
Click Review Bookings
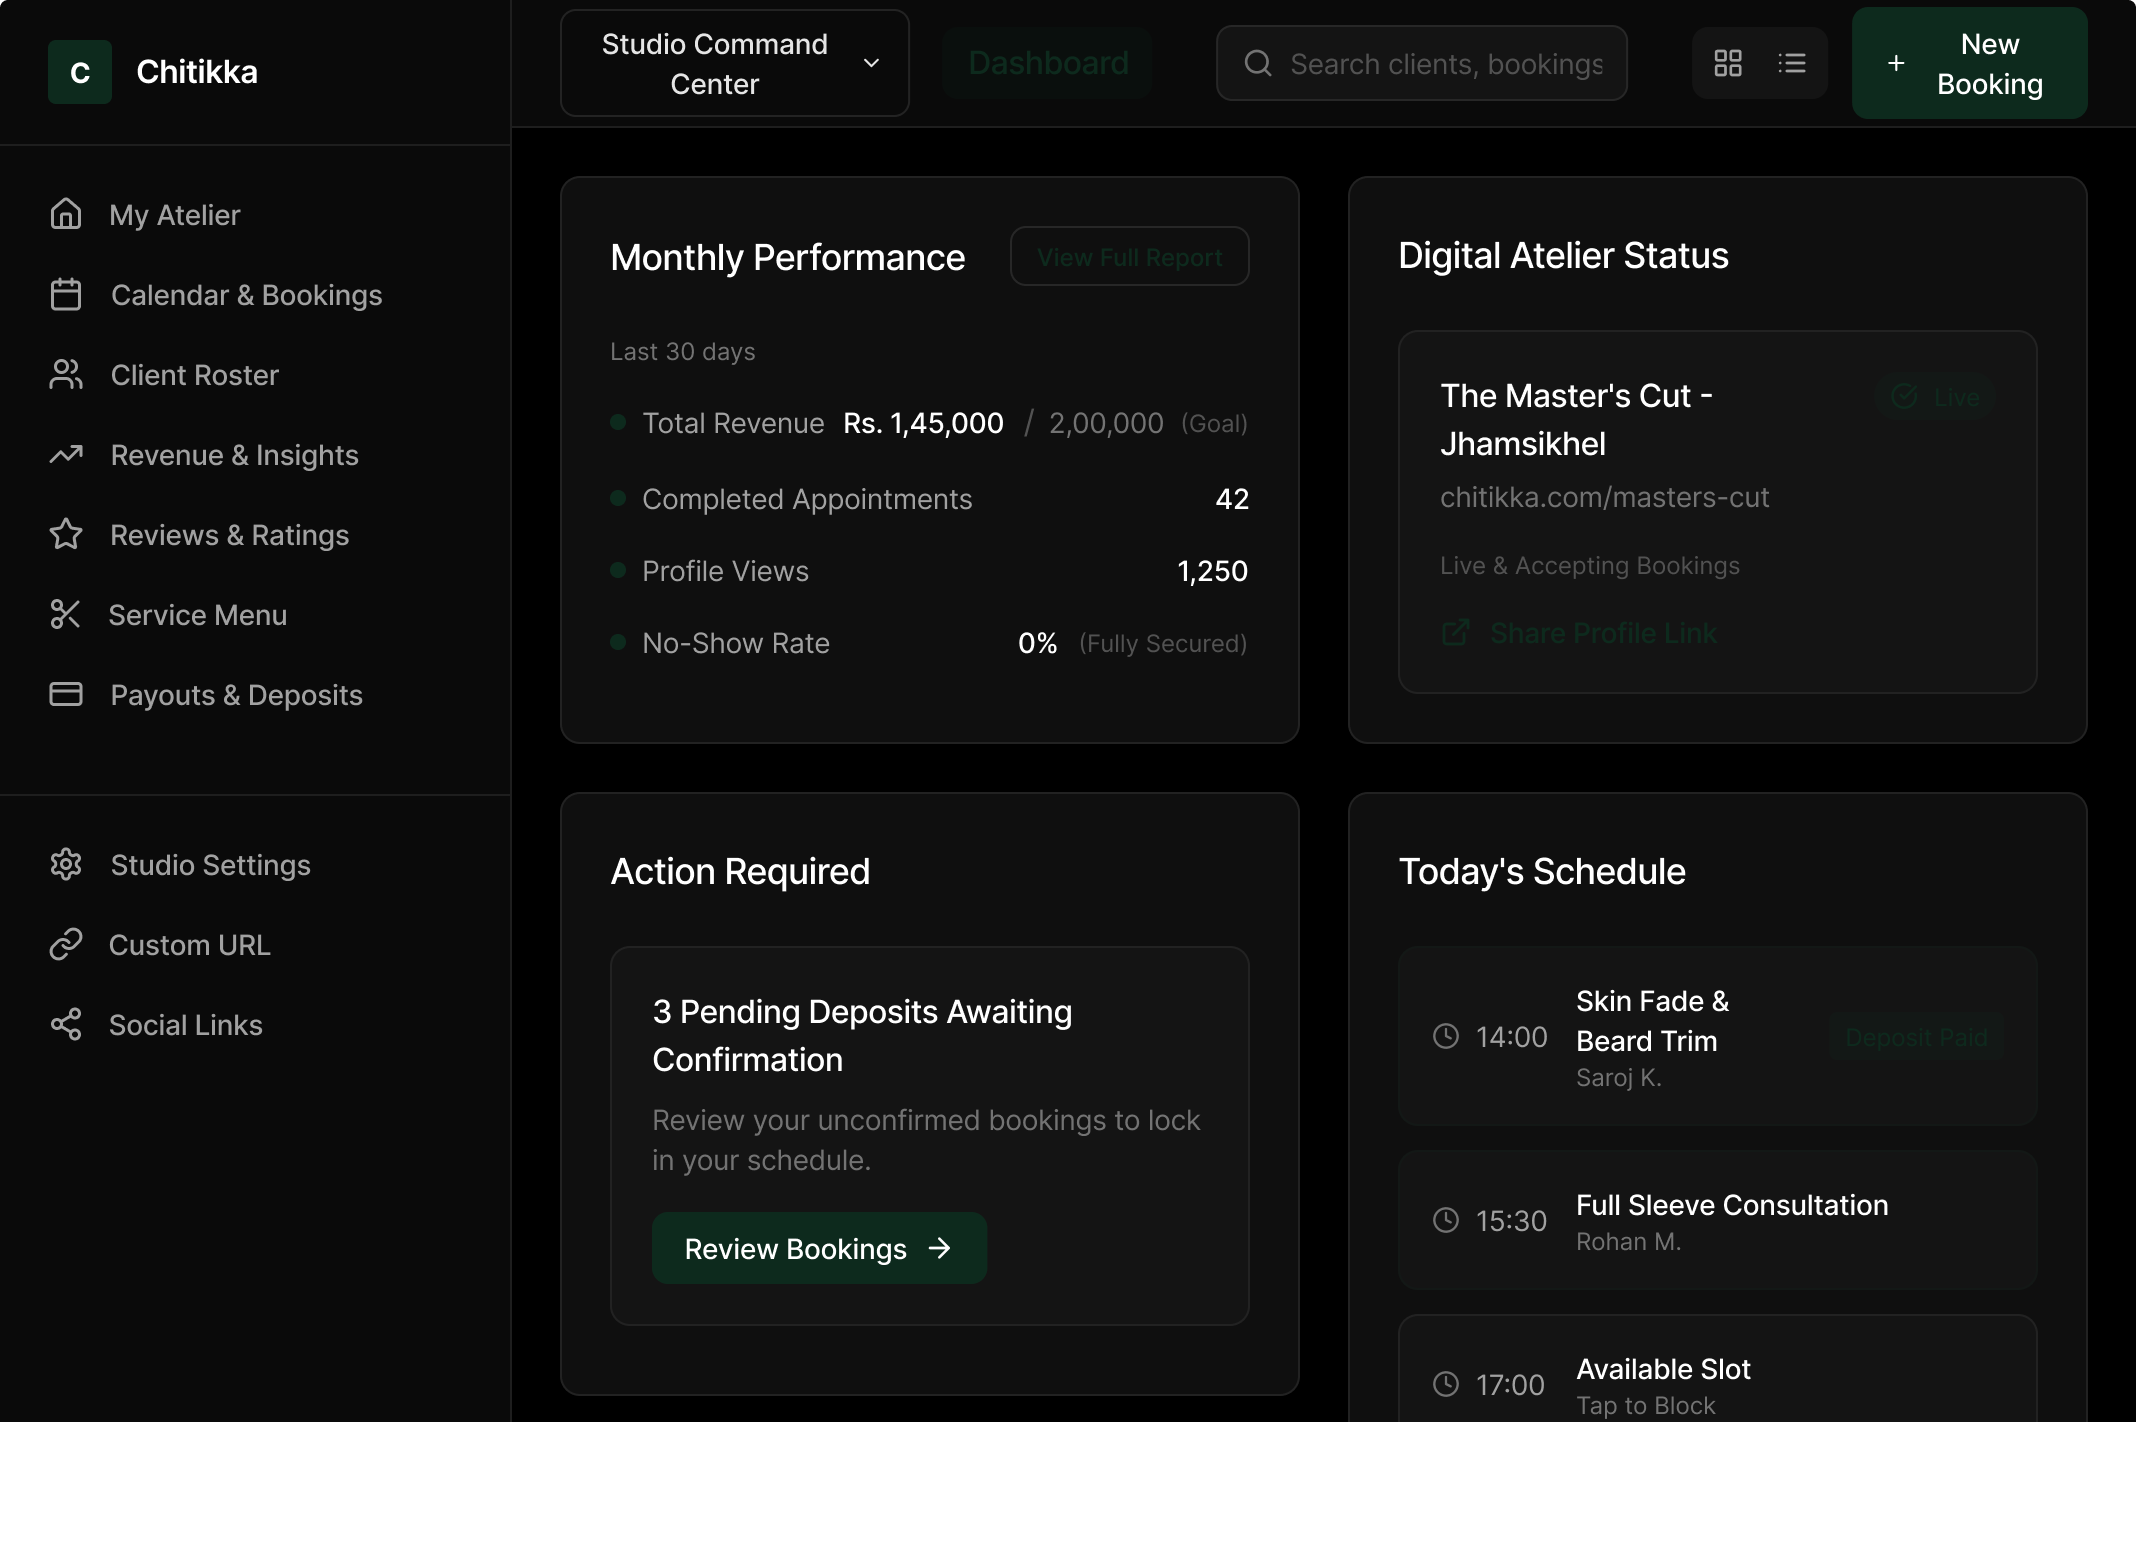pyautogui.click(x=819, y=1248)
